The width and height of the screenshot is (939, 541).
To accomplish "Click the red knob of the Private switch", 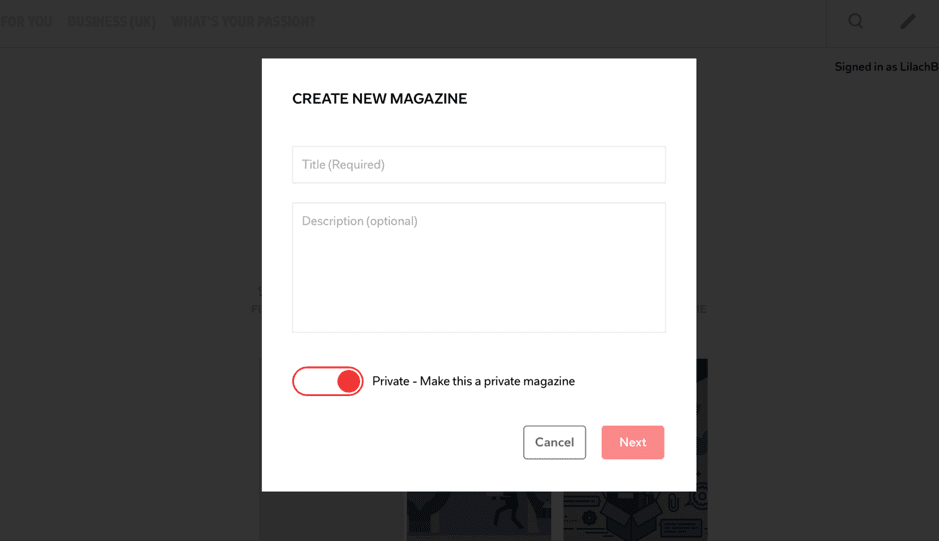I will click(x=349, y=381).
